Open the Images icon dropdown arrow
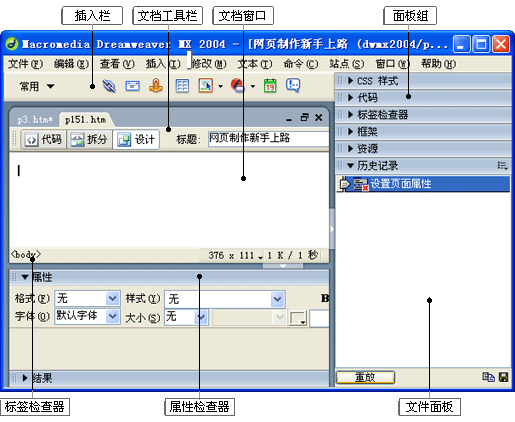This screenshot has height=422, width=515. click(x=220, y=86)
